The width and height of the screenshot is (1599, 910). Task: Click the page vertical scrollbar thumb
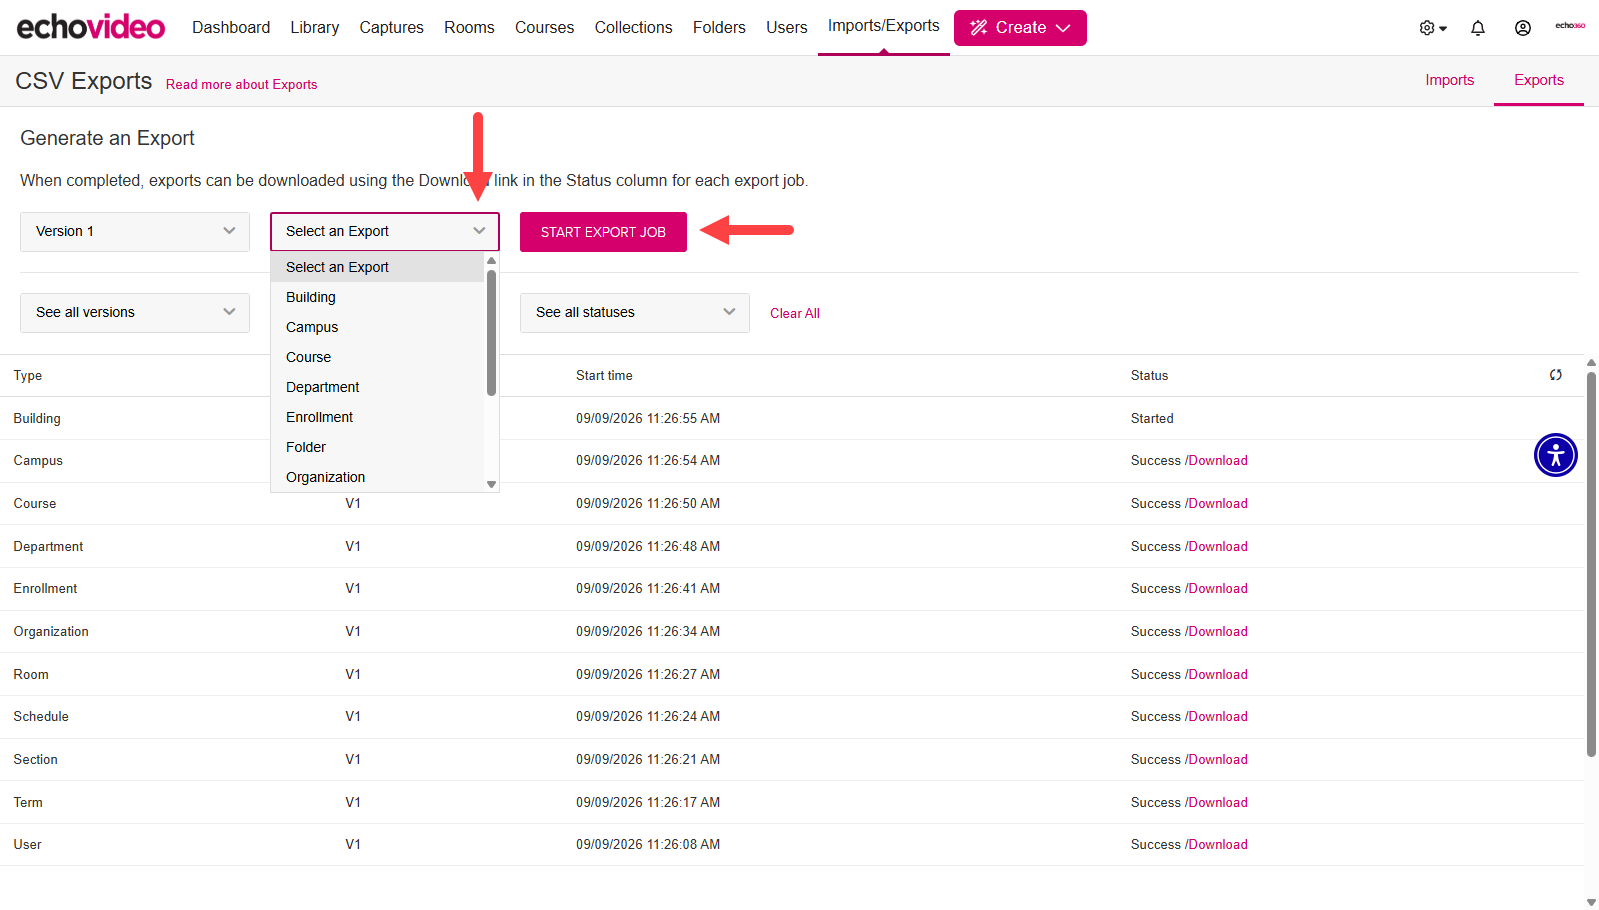1591,564
